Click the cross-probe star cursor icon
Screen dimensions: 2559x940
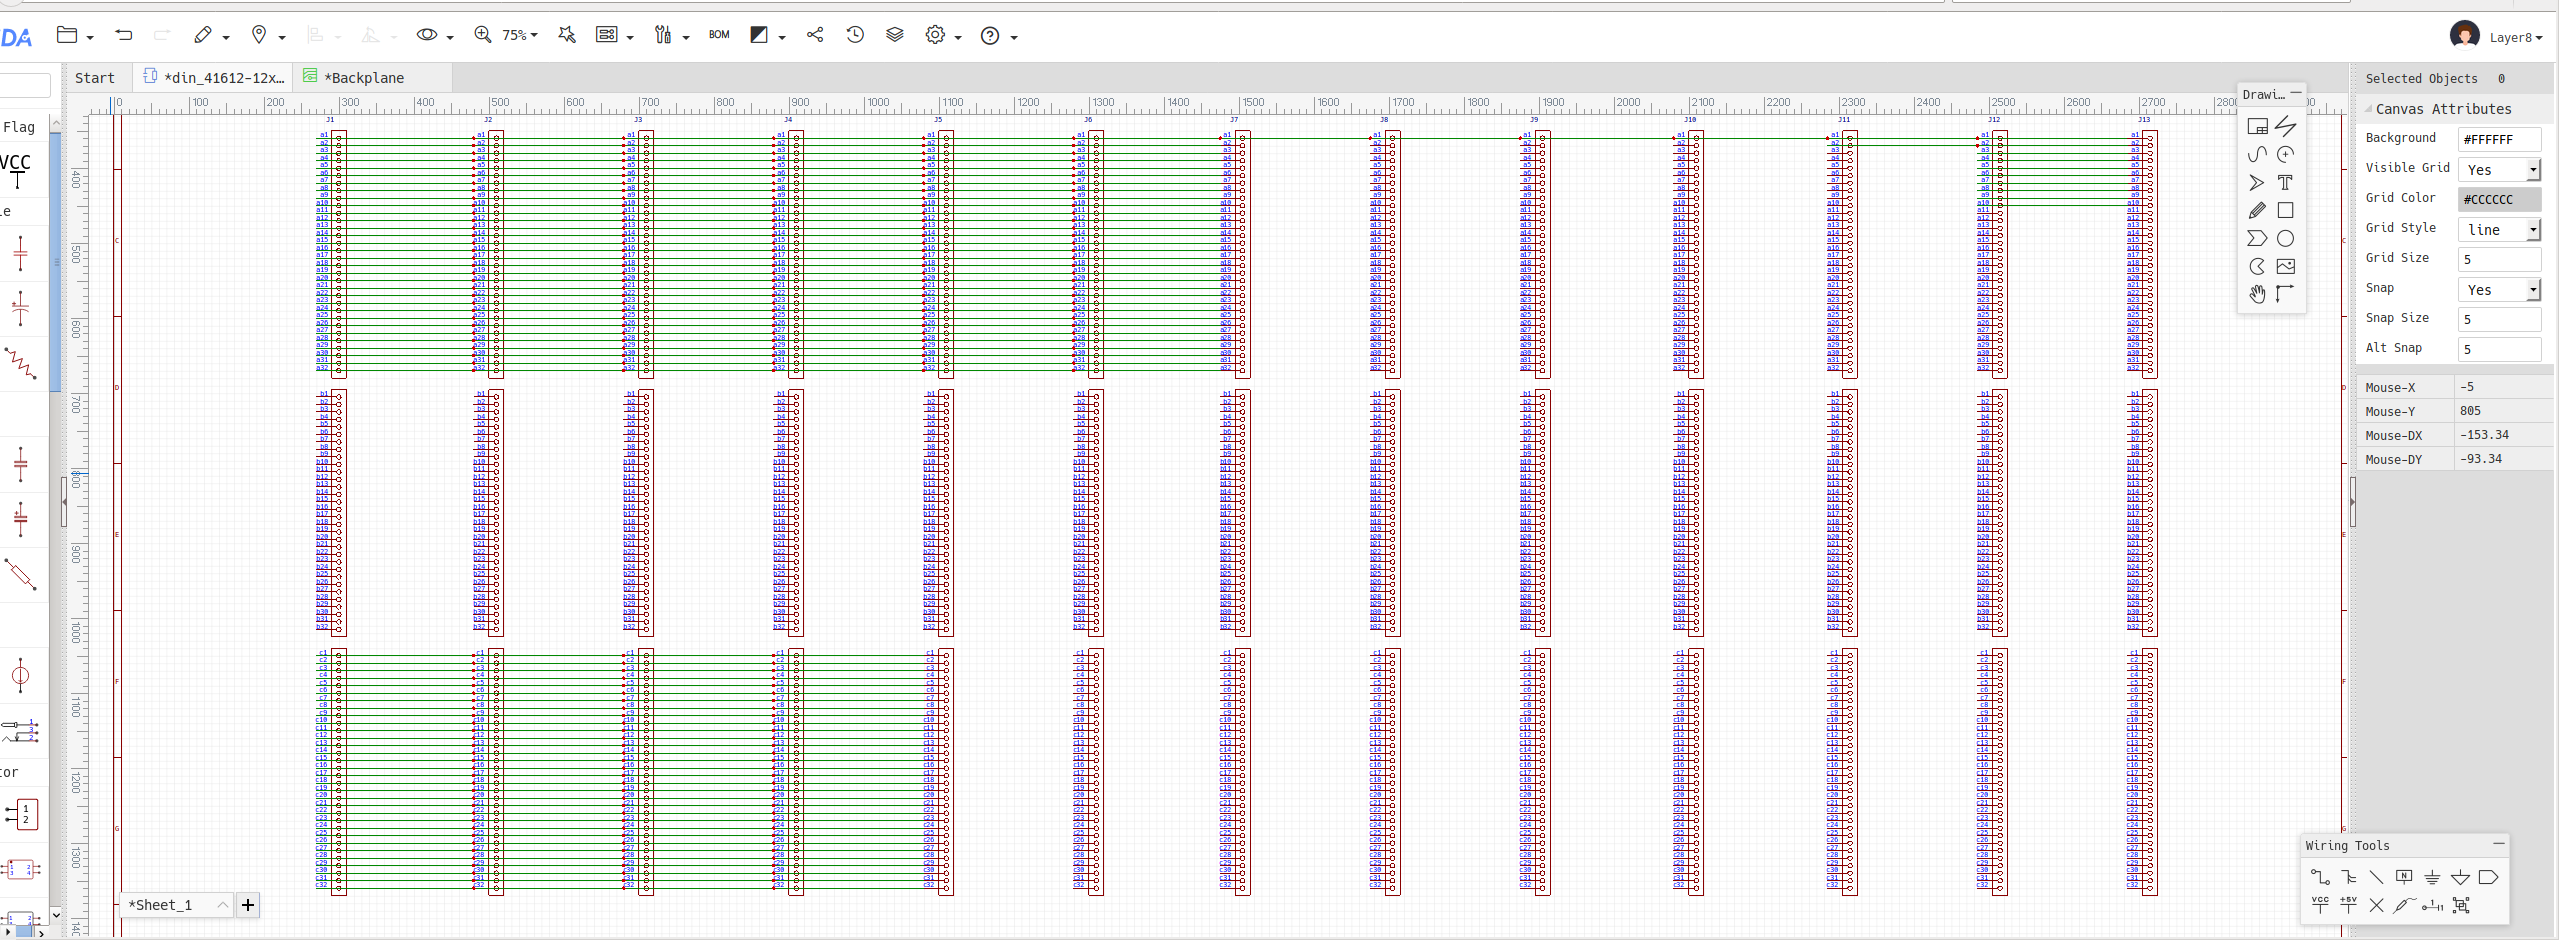(567, 35)
